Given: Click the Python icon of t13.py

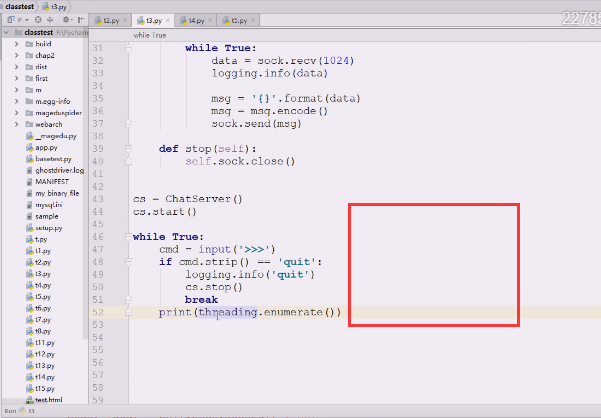Looking at the screenshot, I should pos(30,366).
